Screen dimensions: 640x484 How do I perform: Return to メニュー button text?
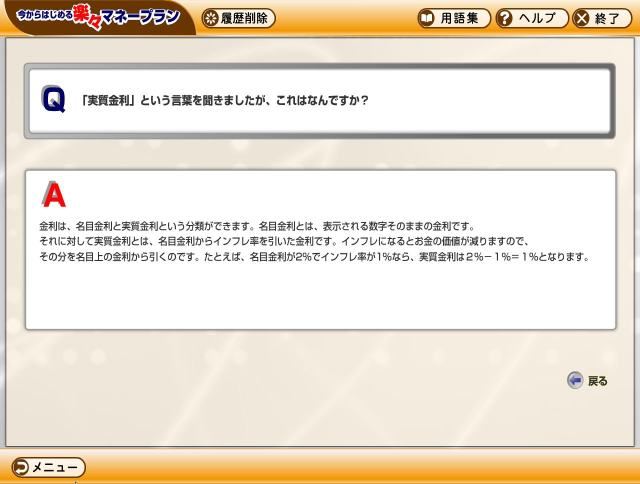55,467
